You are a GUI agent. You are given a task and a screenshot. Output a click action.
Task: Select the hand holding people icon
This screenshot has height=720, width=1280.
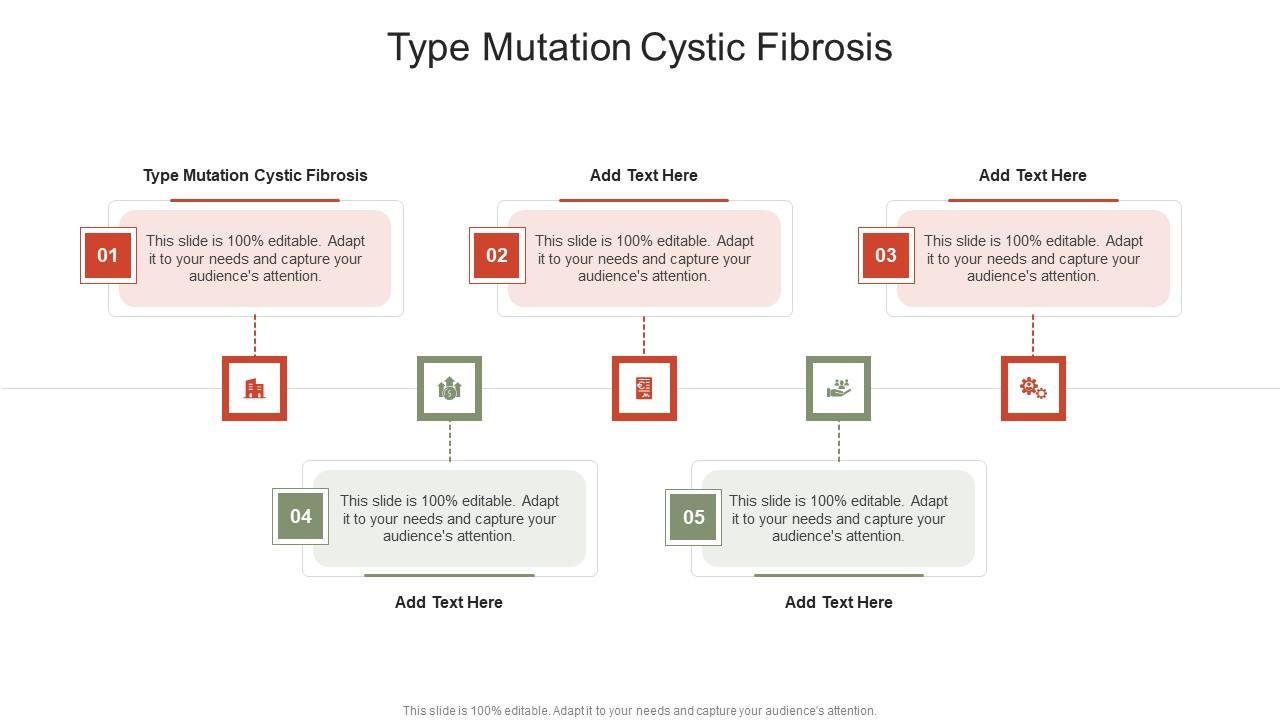838,388
